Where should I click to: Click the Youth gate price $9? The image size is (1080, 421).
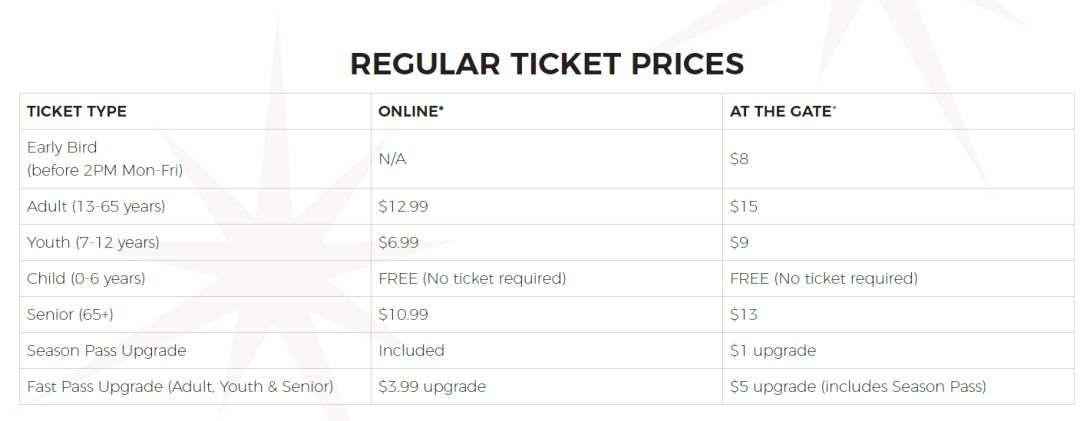(x=739, y=243)
